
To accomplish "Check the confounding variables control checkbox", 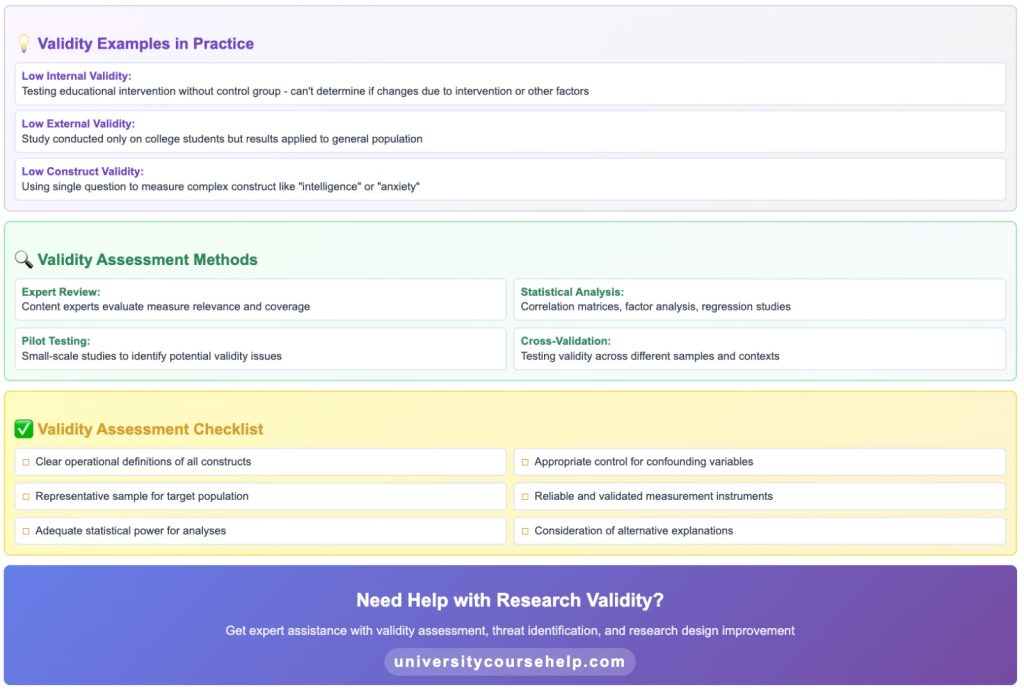I will click(525, 461).
